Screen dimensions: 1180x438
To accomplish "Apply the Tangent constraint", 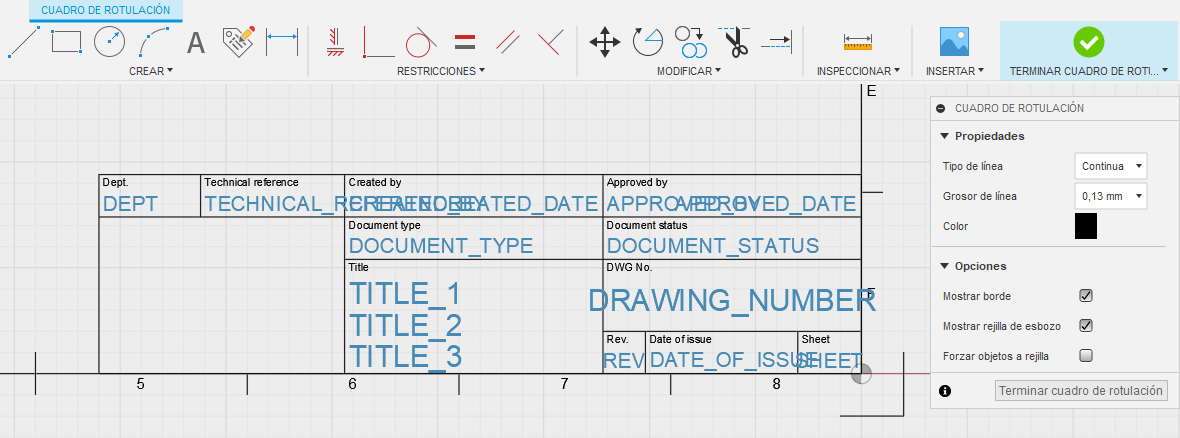I will [x=421, y=42].
